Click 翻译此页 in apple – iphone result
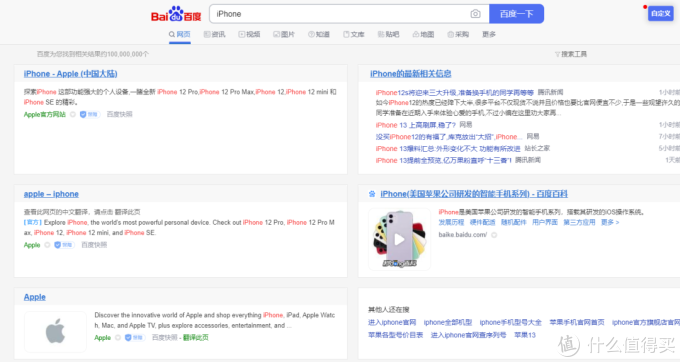 click(x=128, y=212)
